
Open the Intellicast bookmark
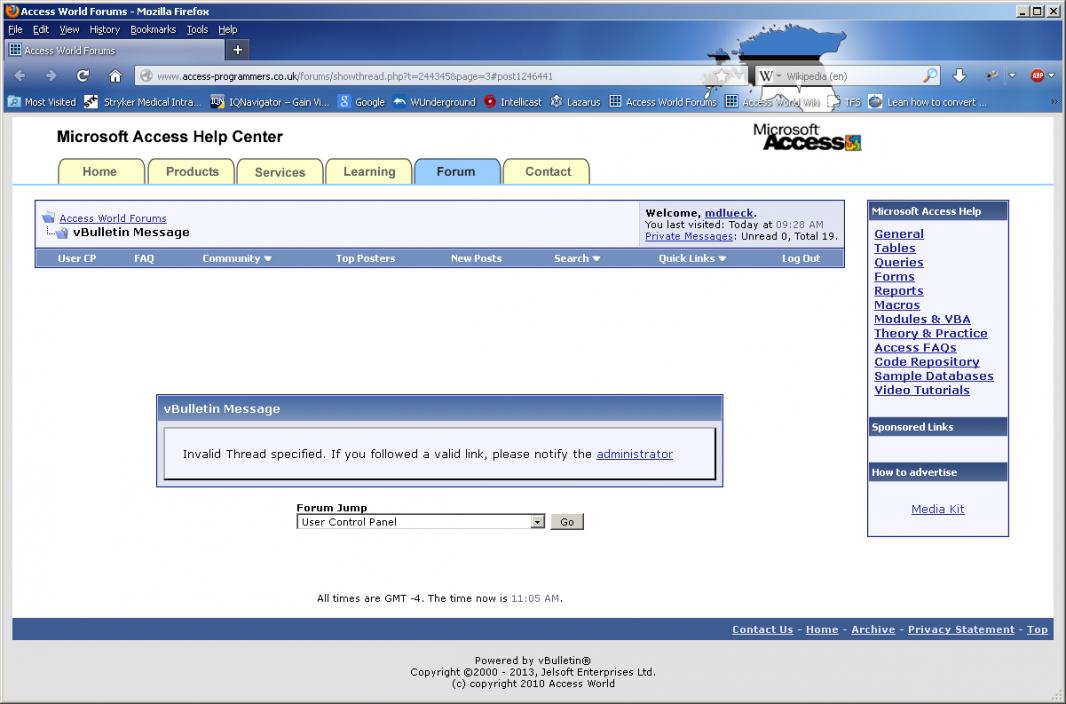tap(513, 102)
